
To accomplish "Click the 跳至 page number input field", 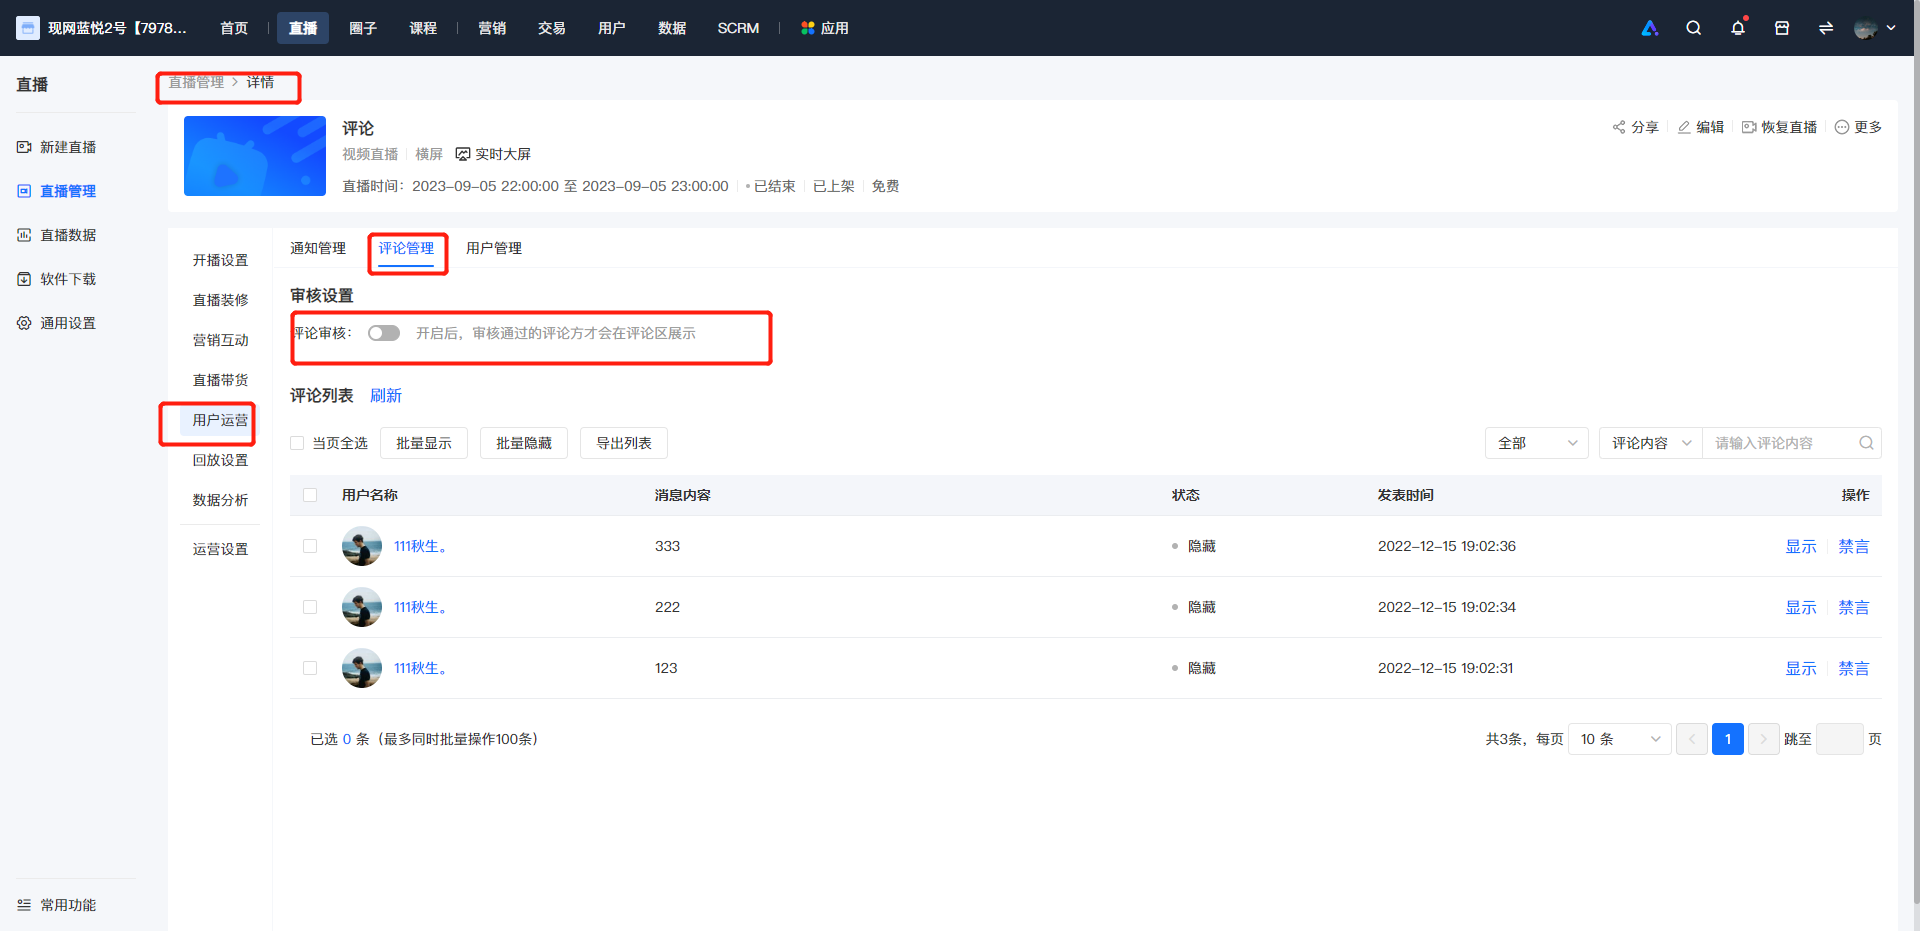I will click(1840, 739).
